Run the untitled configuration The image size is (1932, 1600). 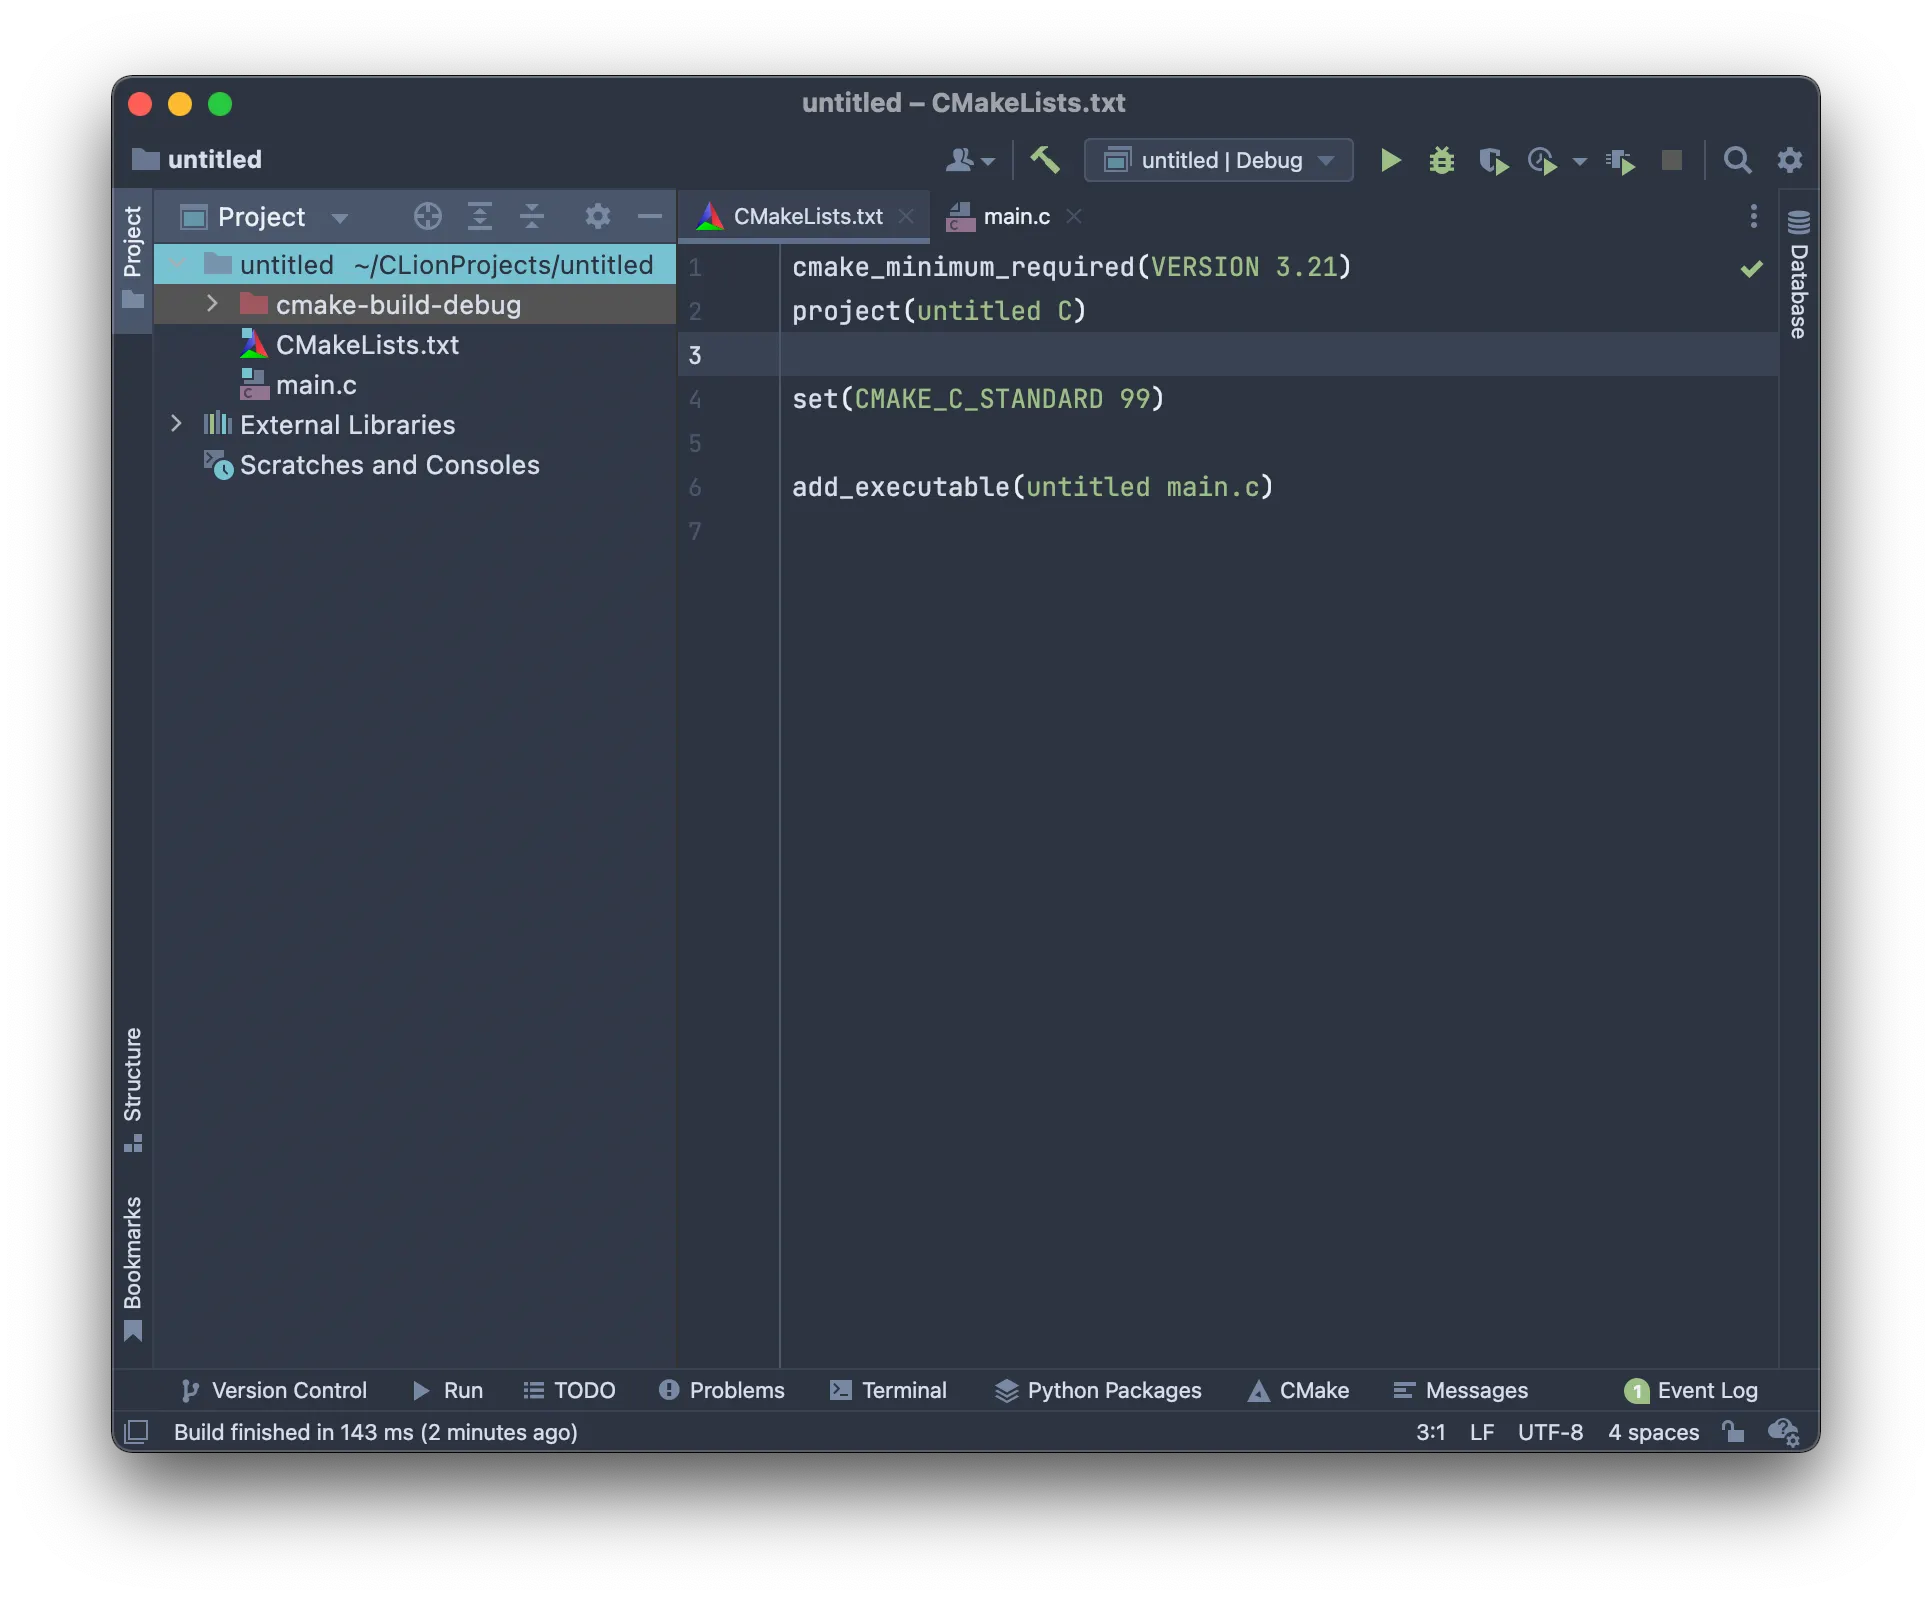point(1390,160)
